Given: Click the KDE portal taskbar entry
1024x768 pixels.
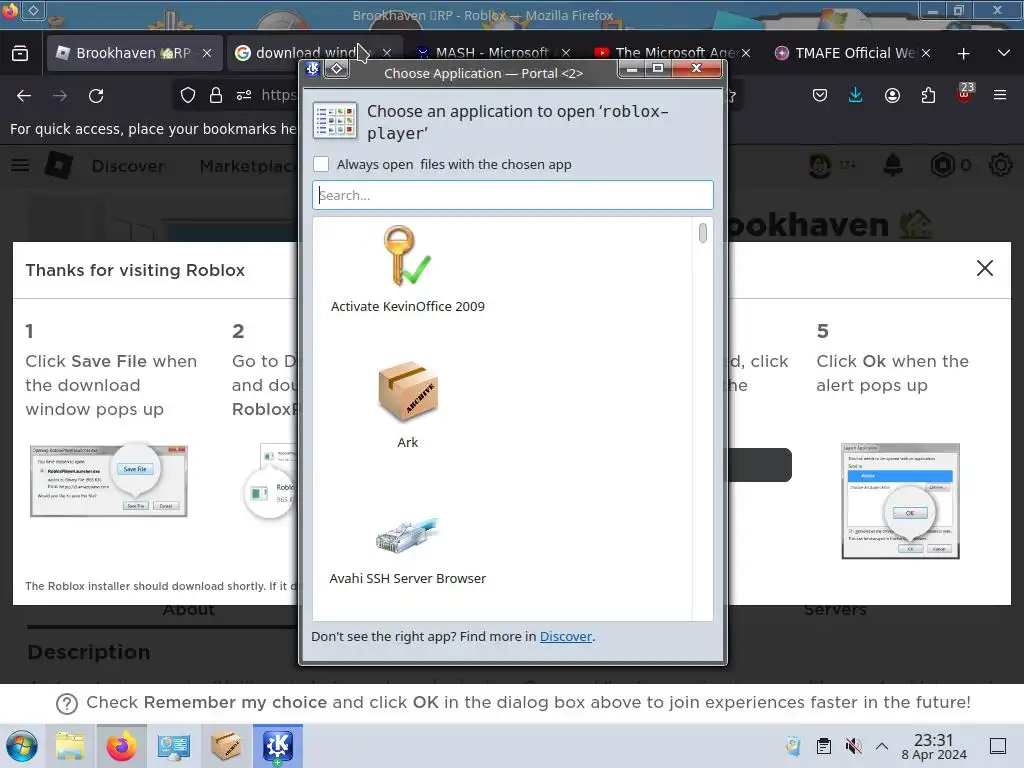Looking at the screenshot, I should [x=278, y=746].
